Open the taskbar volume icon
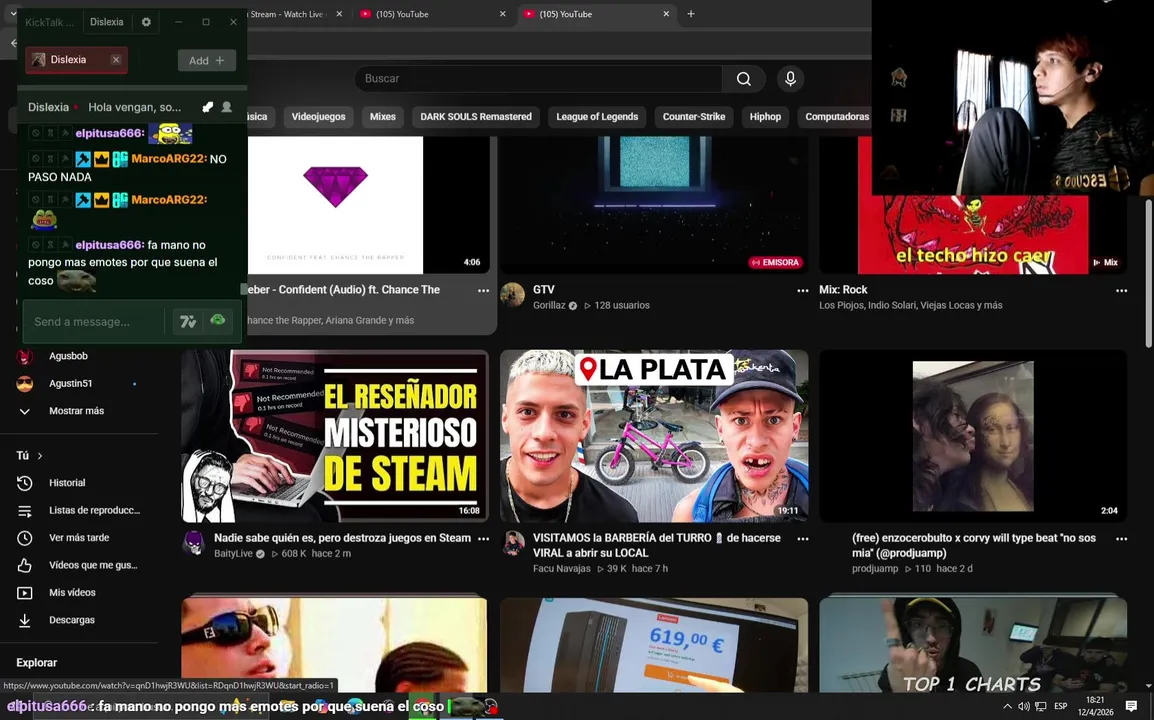 pyautogui.click(x=1024, y=706)
